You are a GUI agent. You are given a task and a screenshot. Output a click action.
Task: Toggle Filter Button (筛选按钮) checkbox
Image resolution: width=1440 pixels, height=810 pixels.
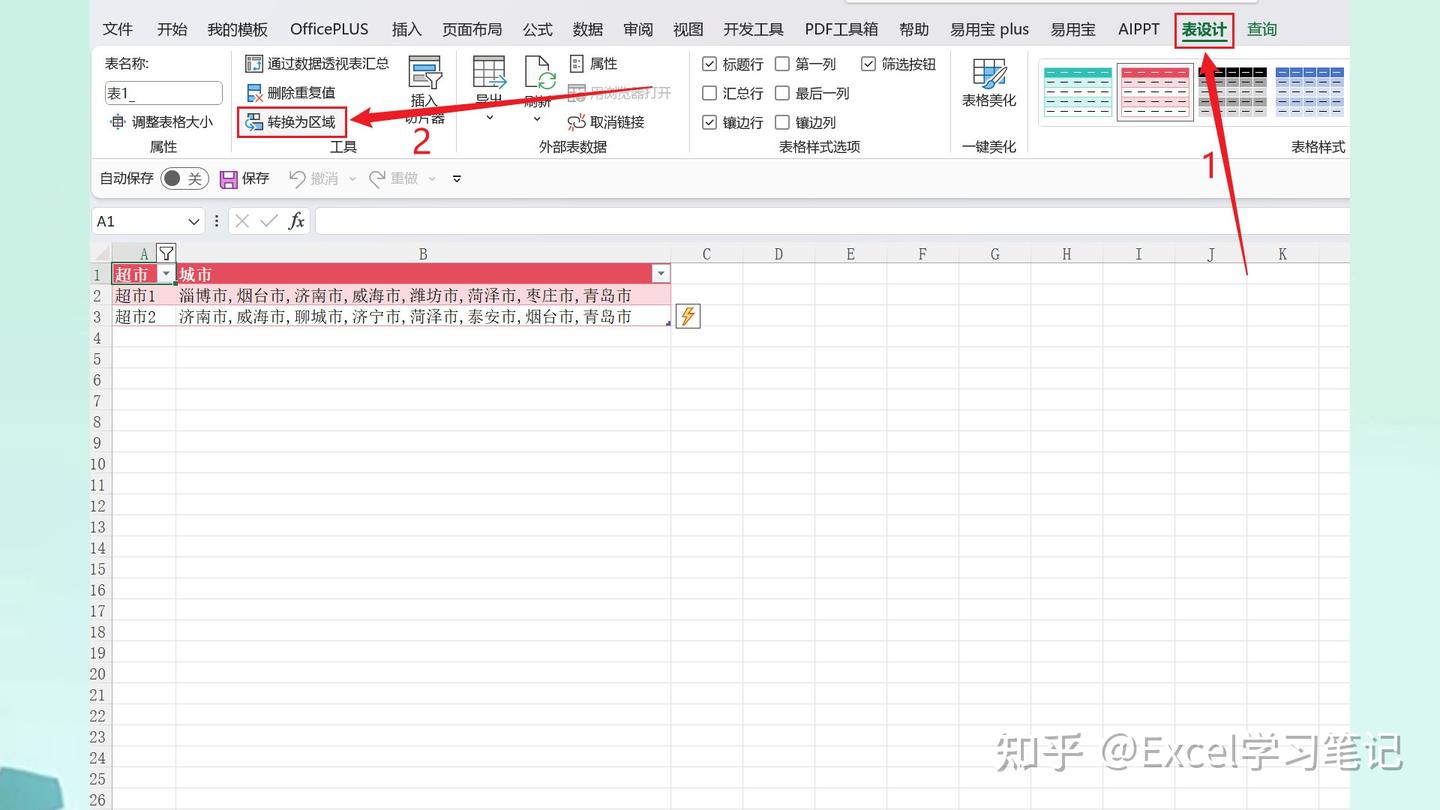coord(868,64)
